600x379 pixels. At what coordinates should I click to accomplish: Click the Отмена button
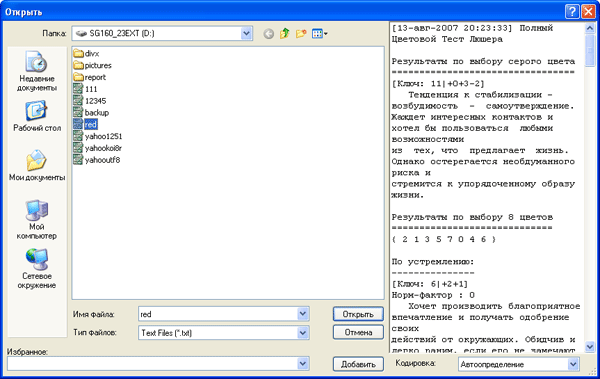coord(358,332)
